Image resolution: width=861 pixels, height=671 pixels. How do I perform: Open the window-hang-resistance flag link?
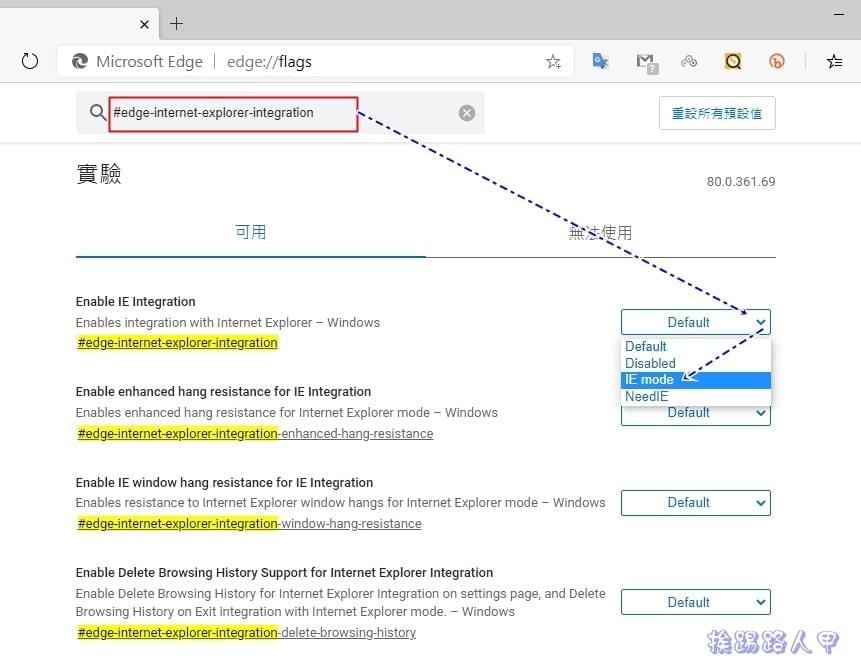point(249,524)
